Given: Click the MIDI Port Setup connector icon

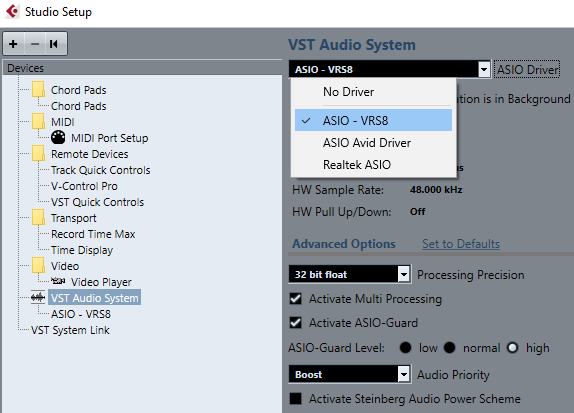Looking at the screenshot, I should pos(58,138).
